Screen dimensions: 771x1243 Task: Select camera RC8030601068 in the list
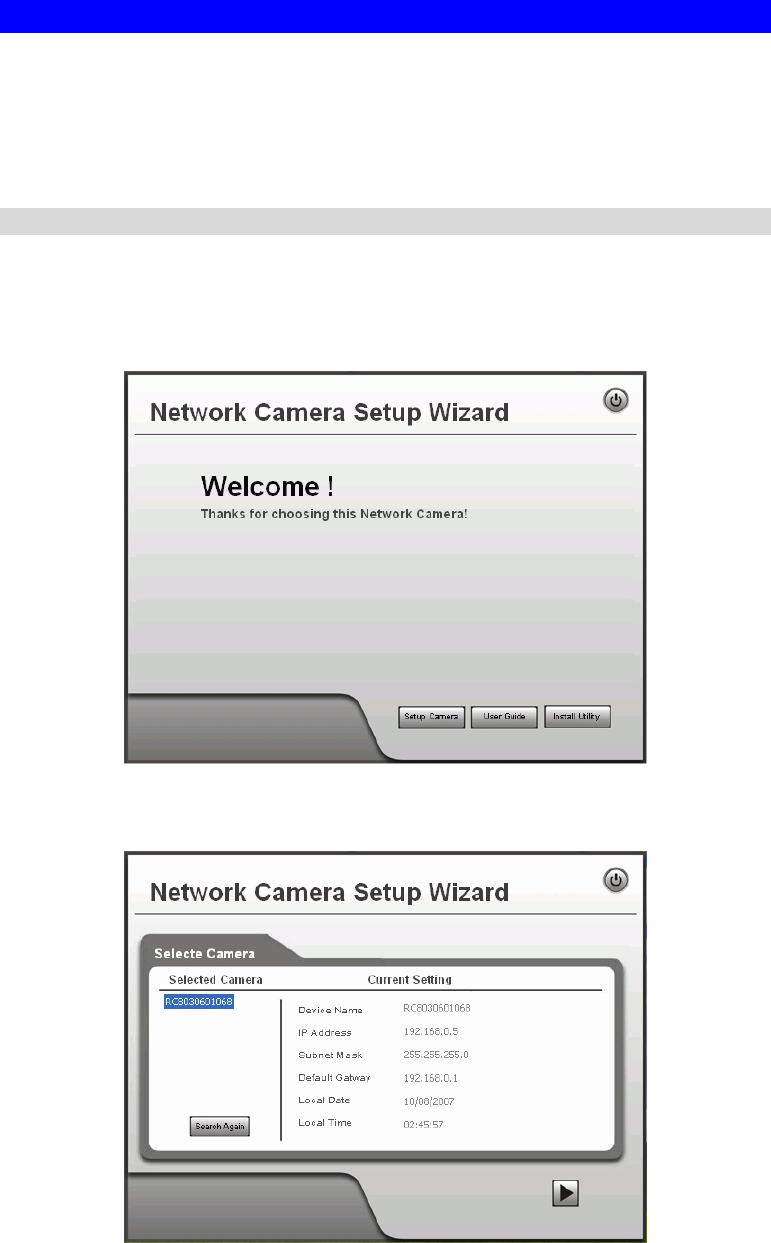(199, 1002)
